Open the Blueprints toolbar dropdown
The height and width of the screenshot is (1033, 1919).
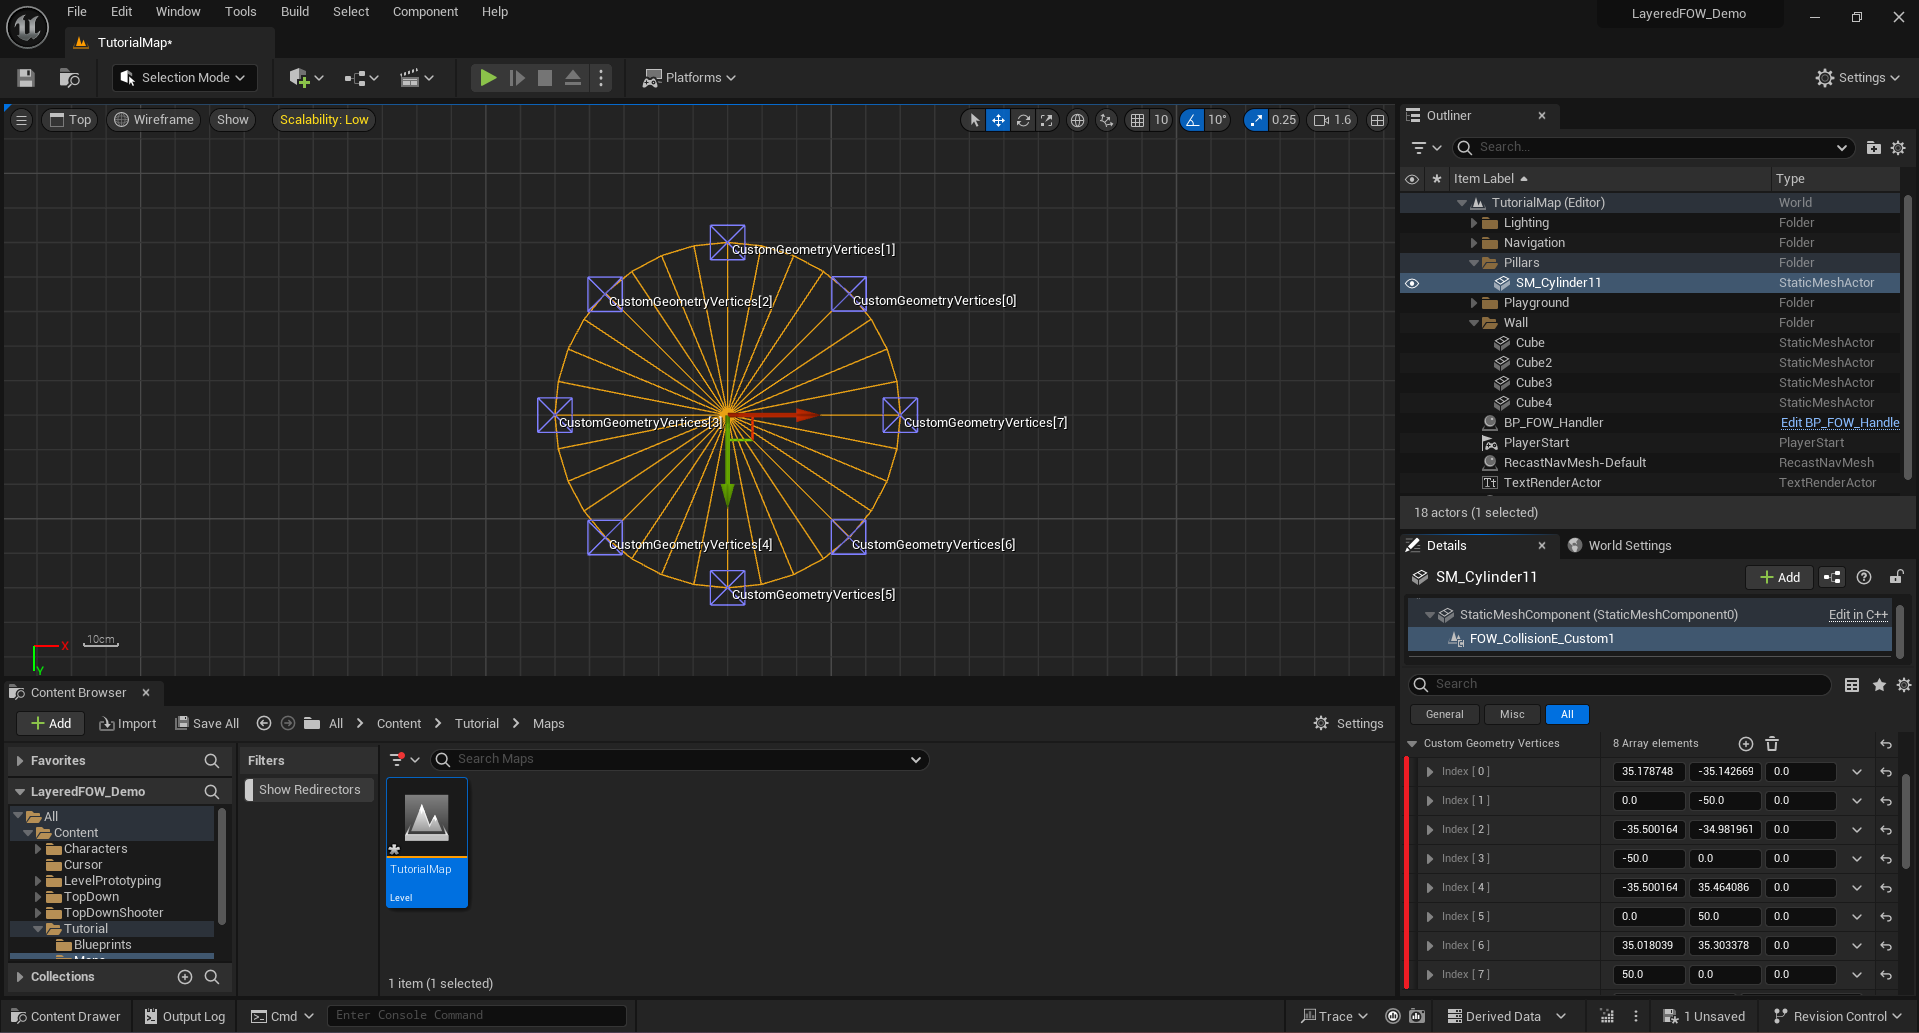coord(361,78)
